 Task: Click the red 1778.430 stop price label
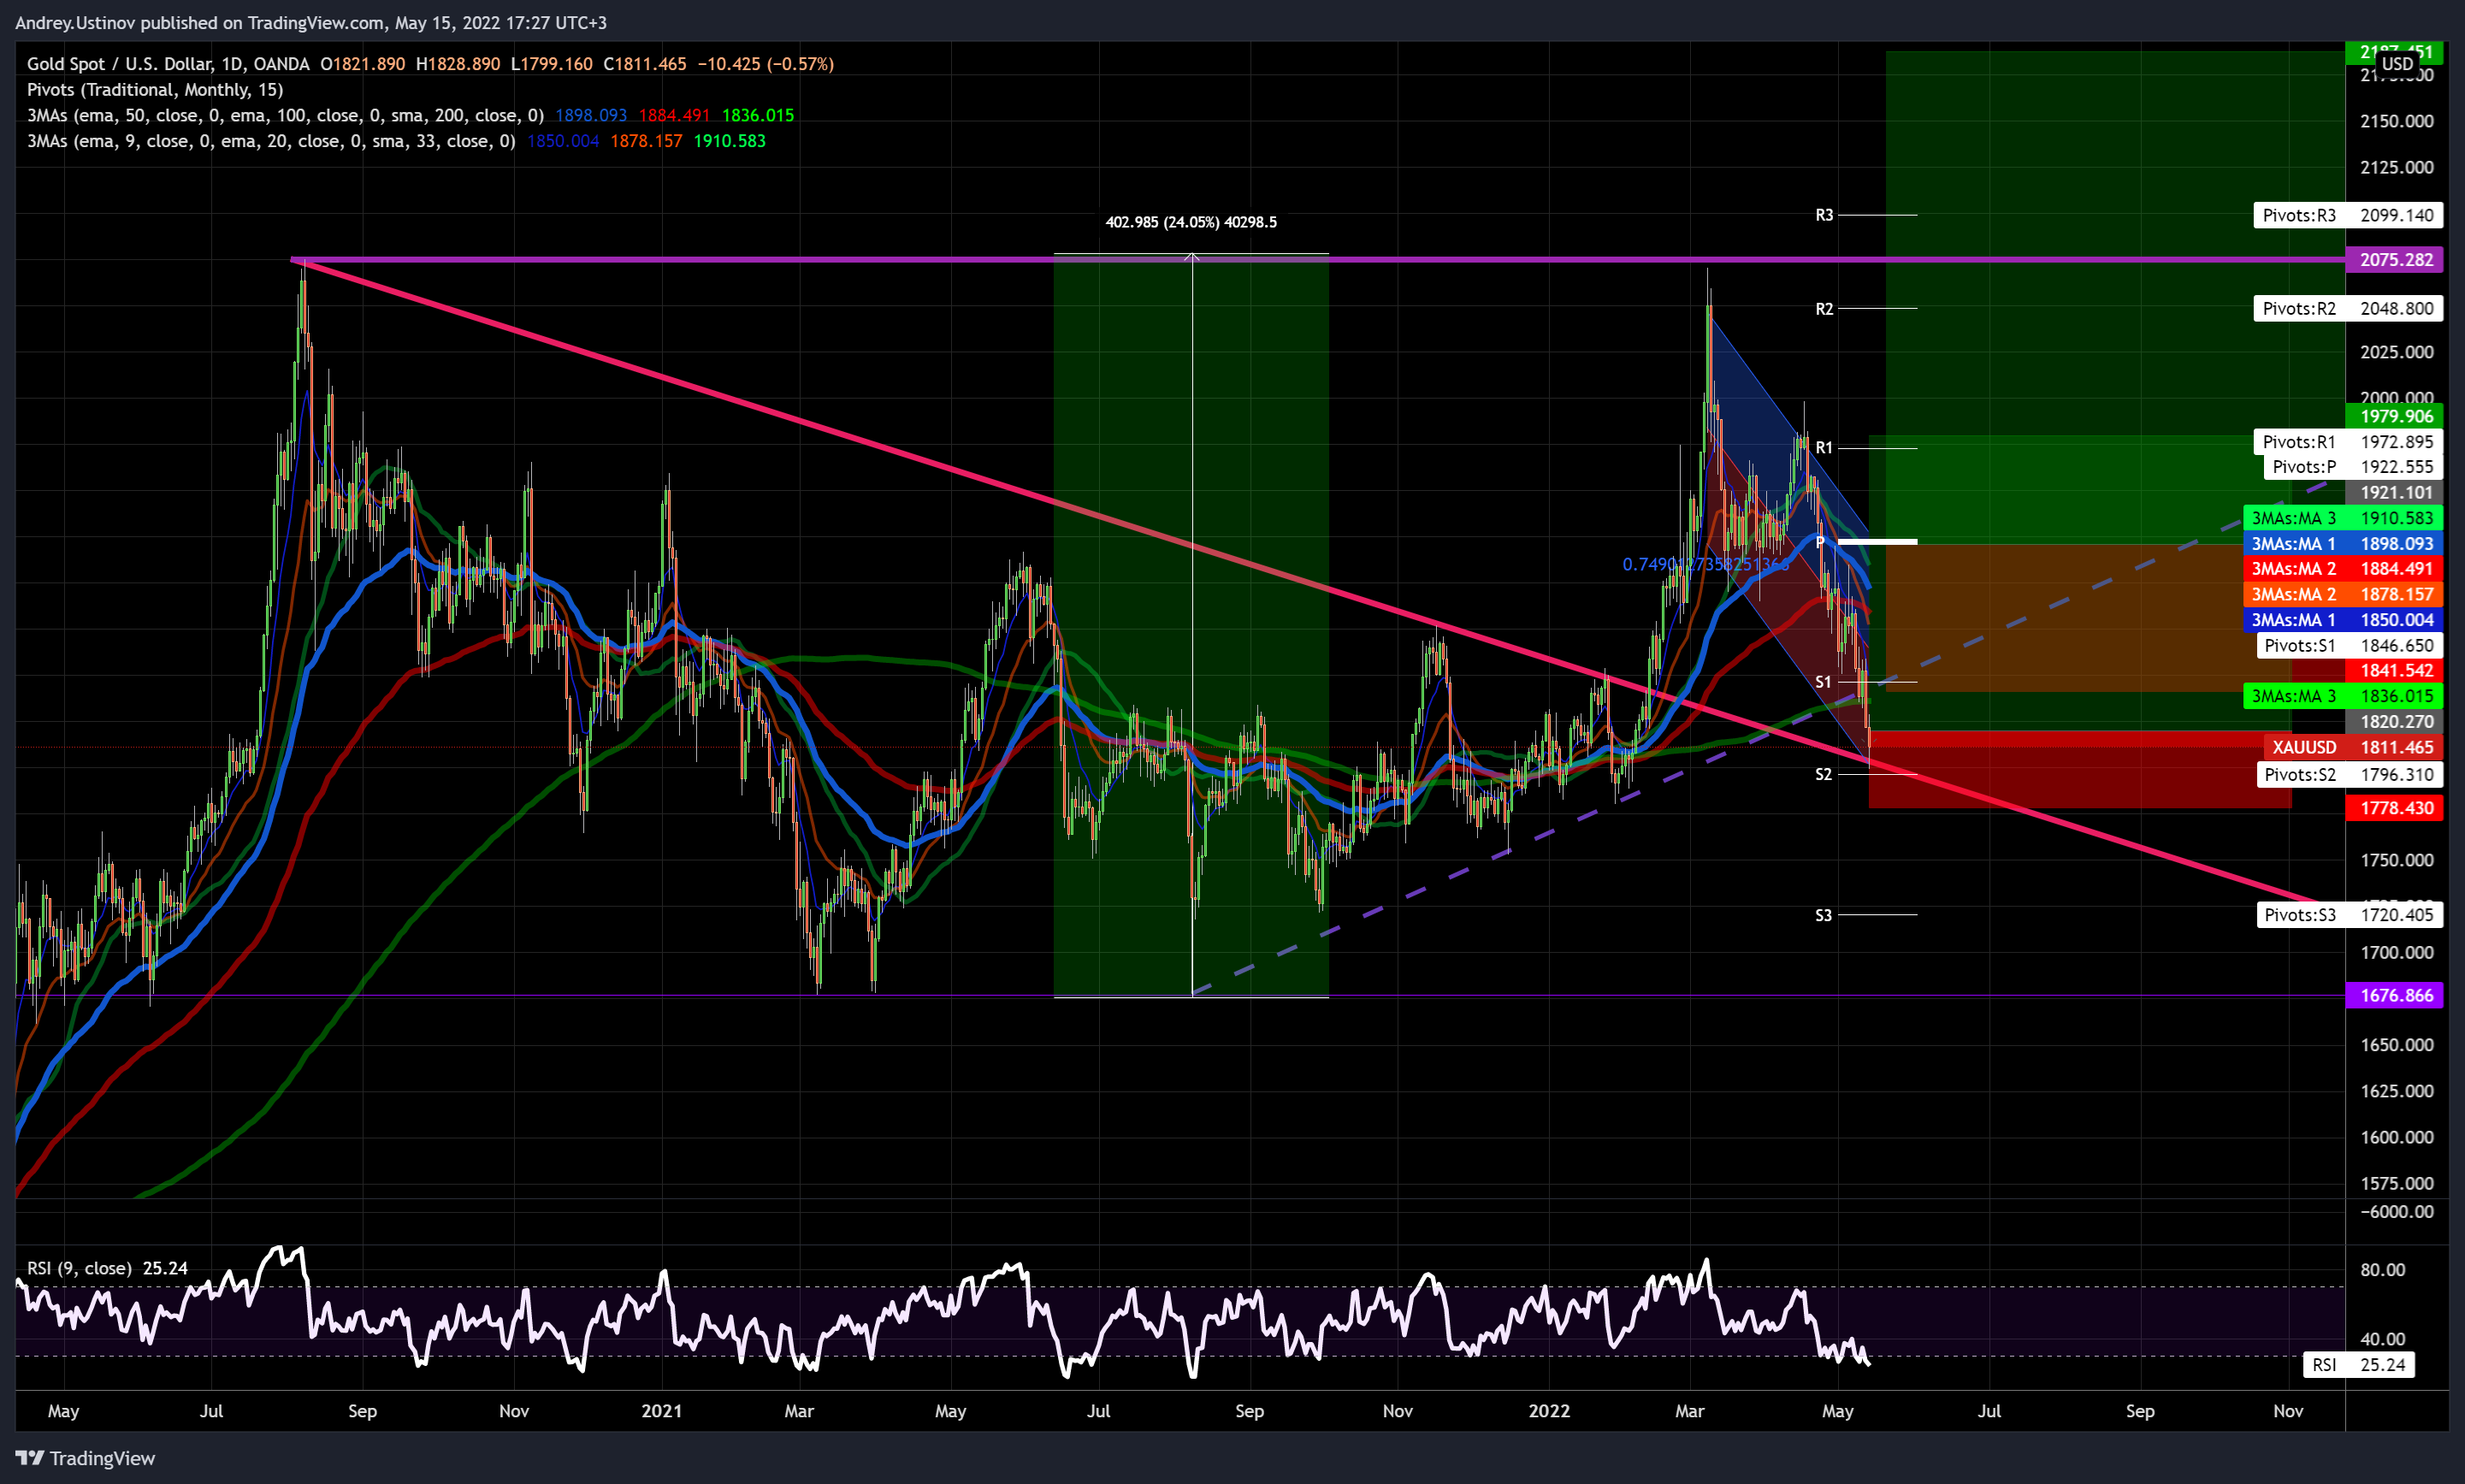(2394, 808)
